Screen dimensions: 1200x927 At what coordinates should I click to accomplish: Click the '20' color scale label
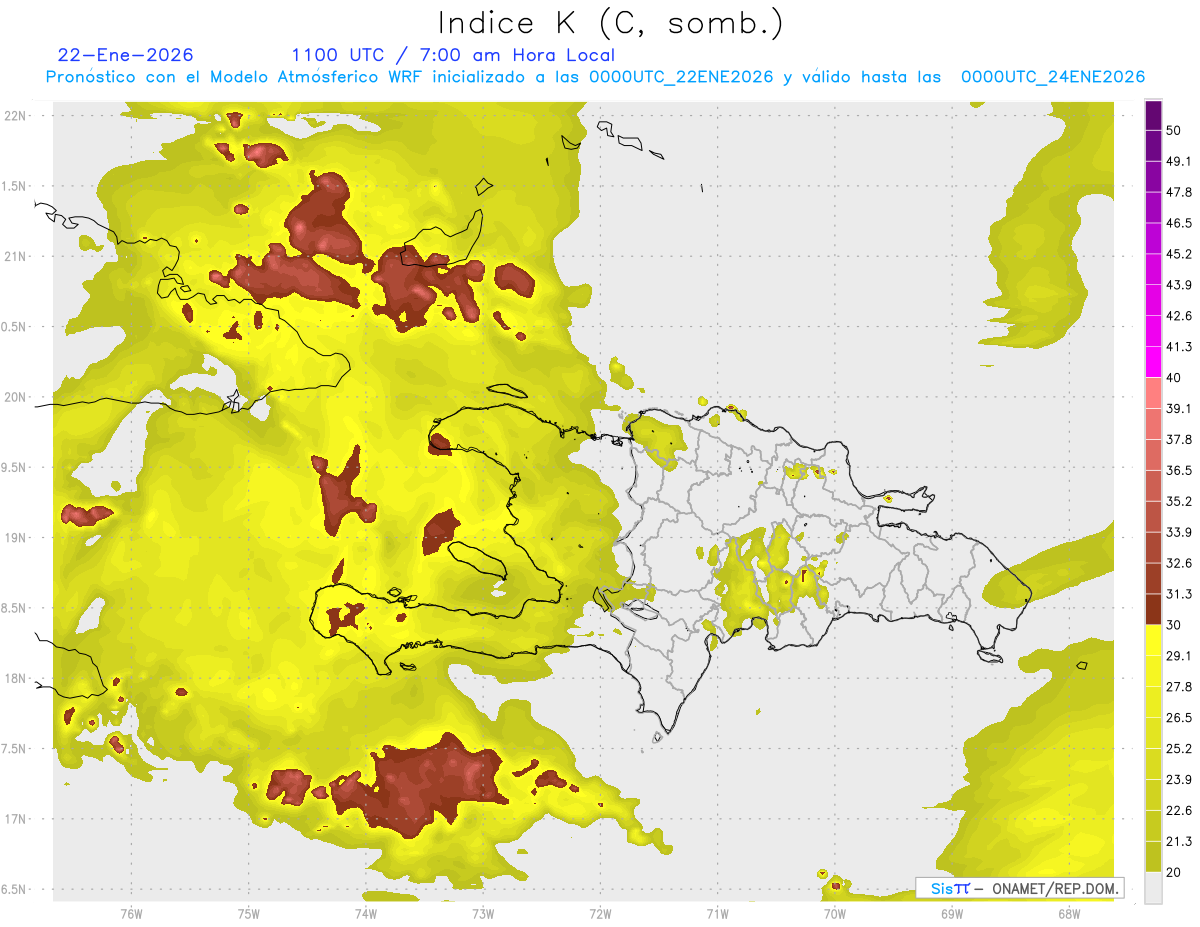[1175, 873]
